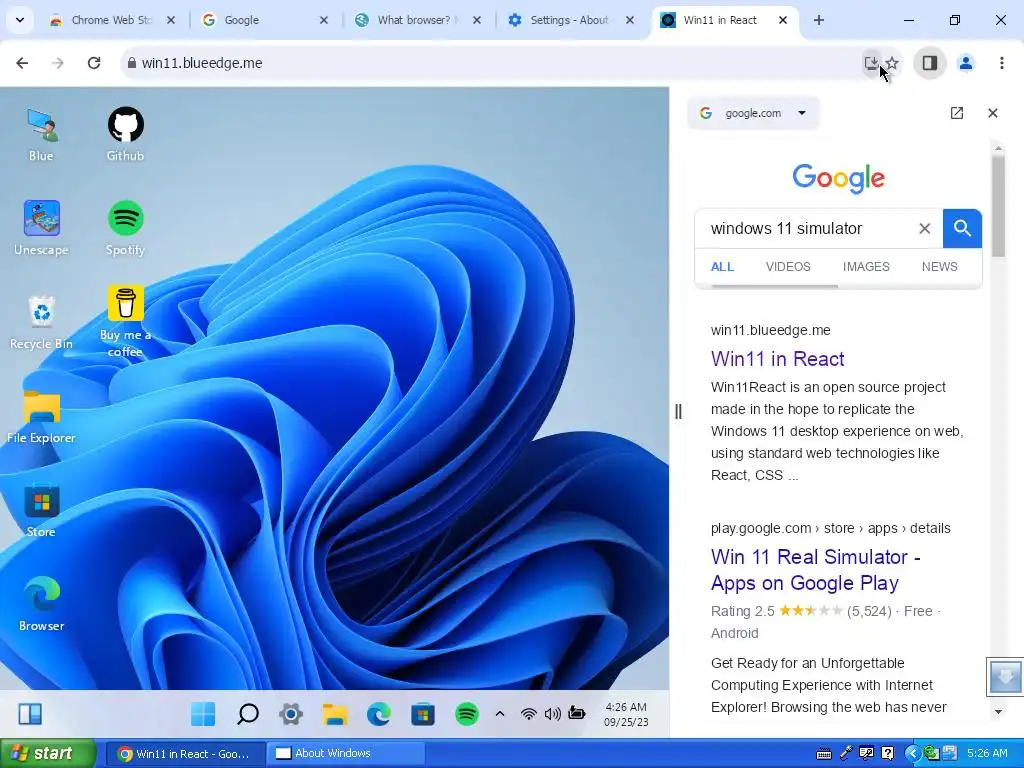The height and width of the screenshot is (768, 1024).
Task: Go back with the browser back arrow
Action: tap(22, 63)
